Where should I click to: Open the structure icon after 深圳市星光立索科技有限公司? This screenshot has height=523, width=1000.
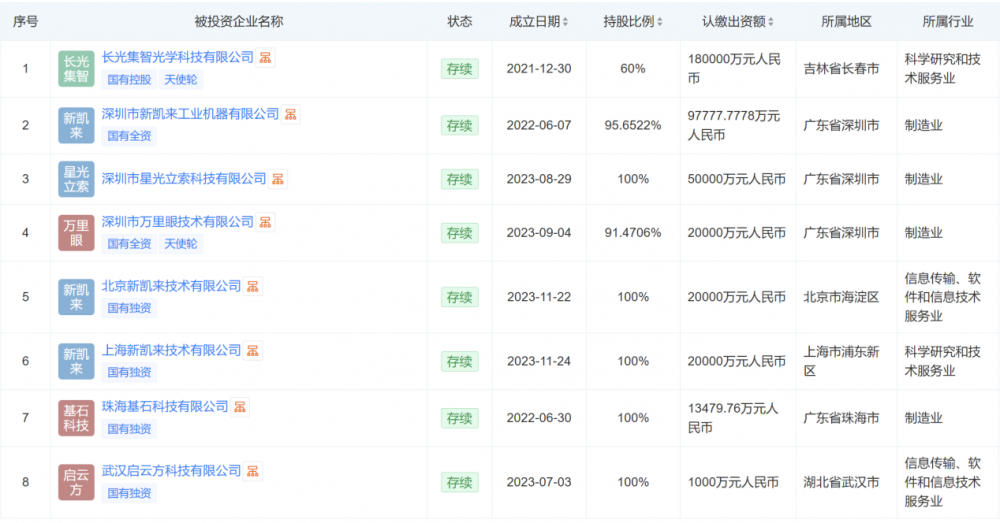278,179
